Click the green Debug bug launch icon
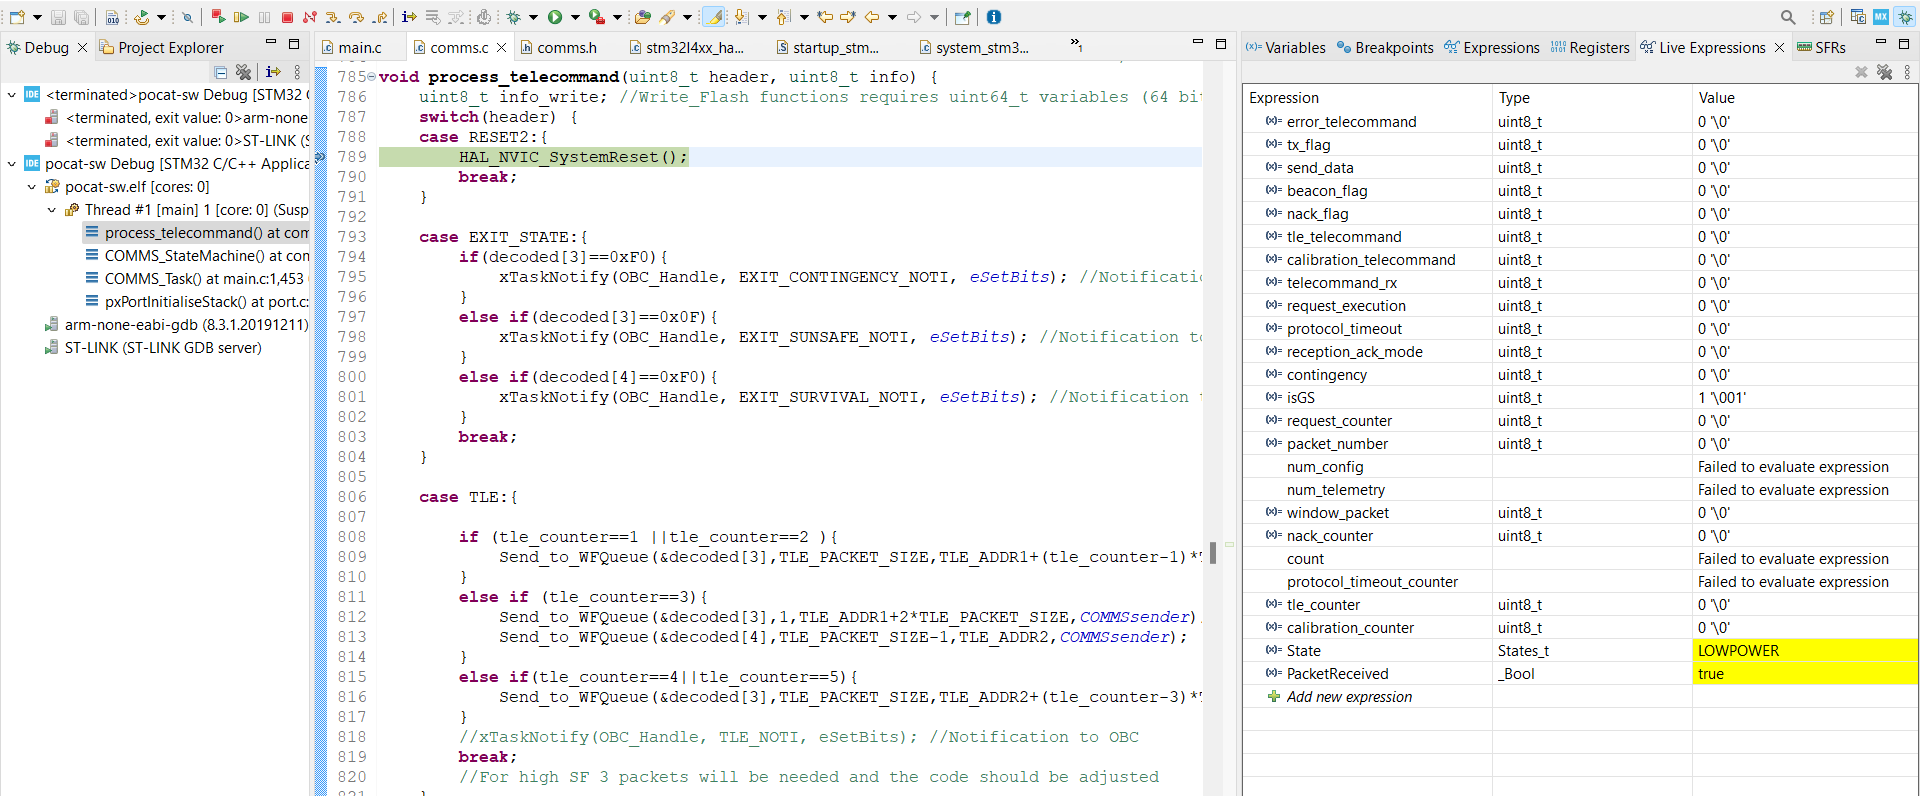The height and width of the screenshot is (796, 1920). 513,17
